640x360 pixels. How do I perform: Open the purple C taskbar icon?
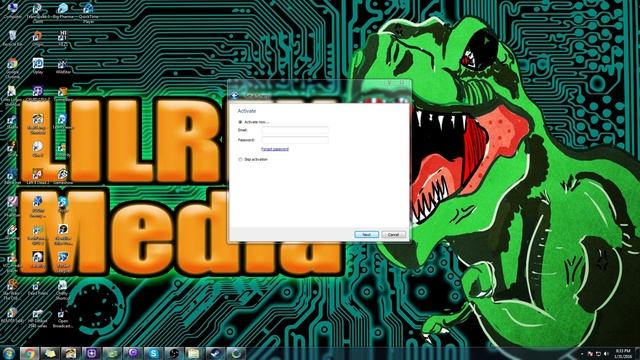pyautogui.click(x=133, y=353)
